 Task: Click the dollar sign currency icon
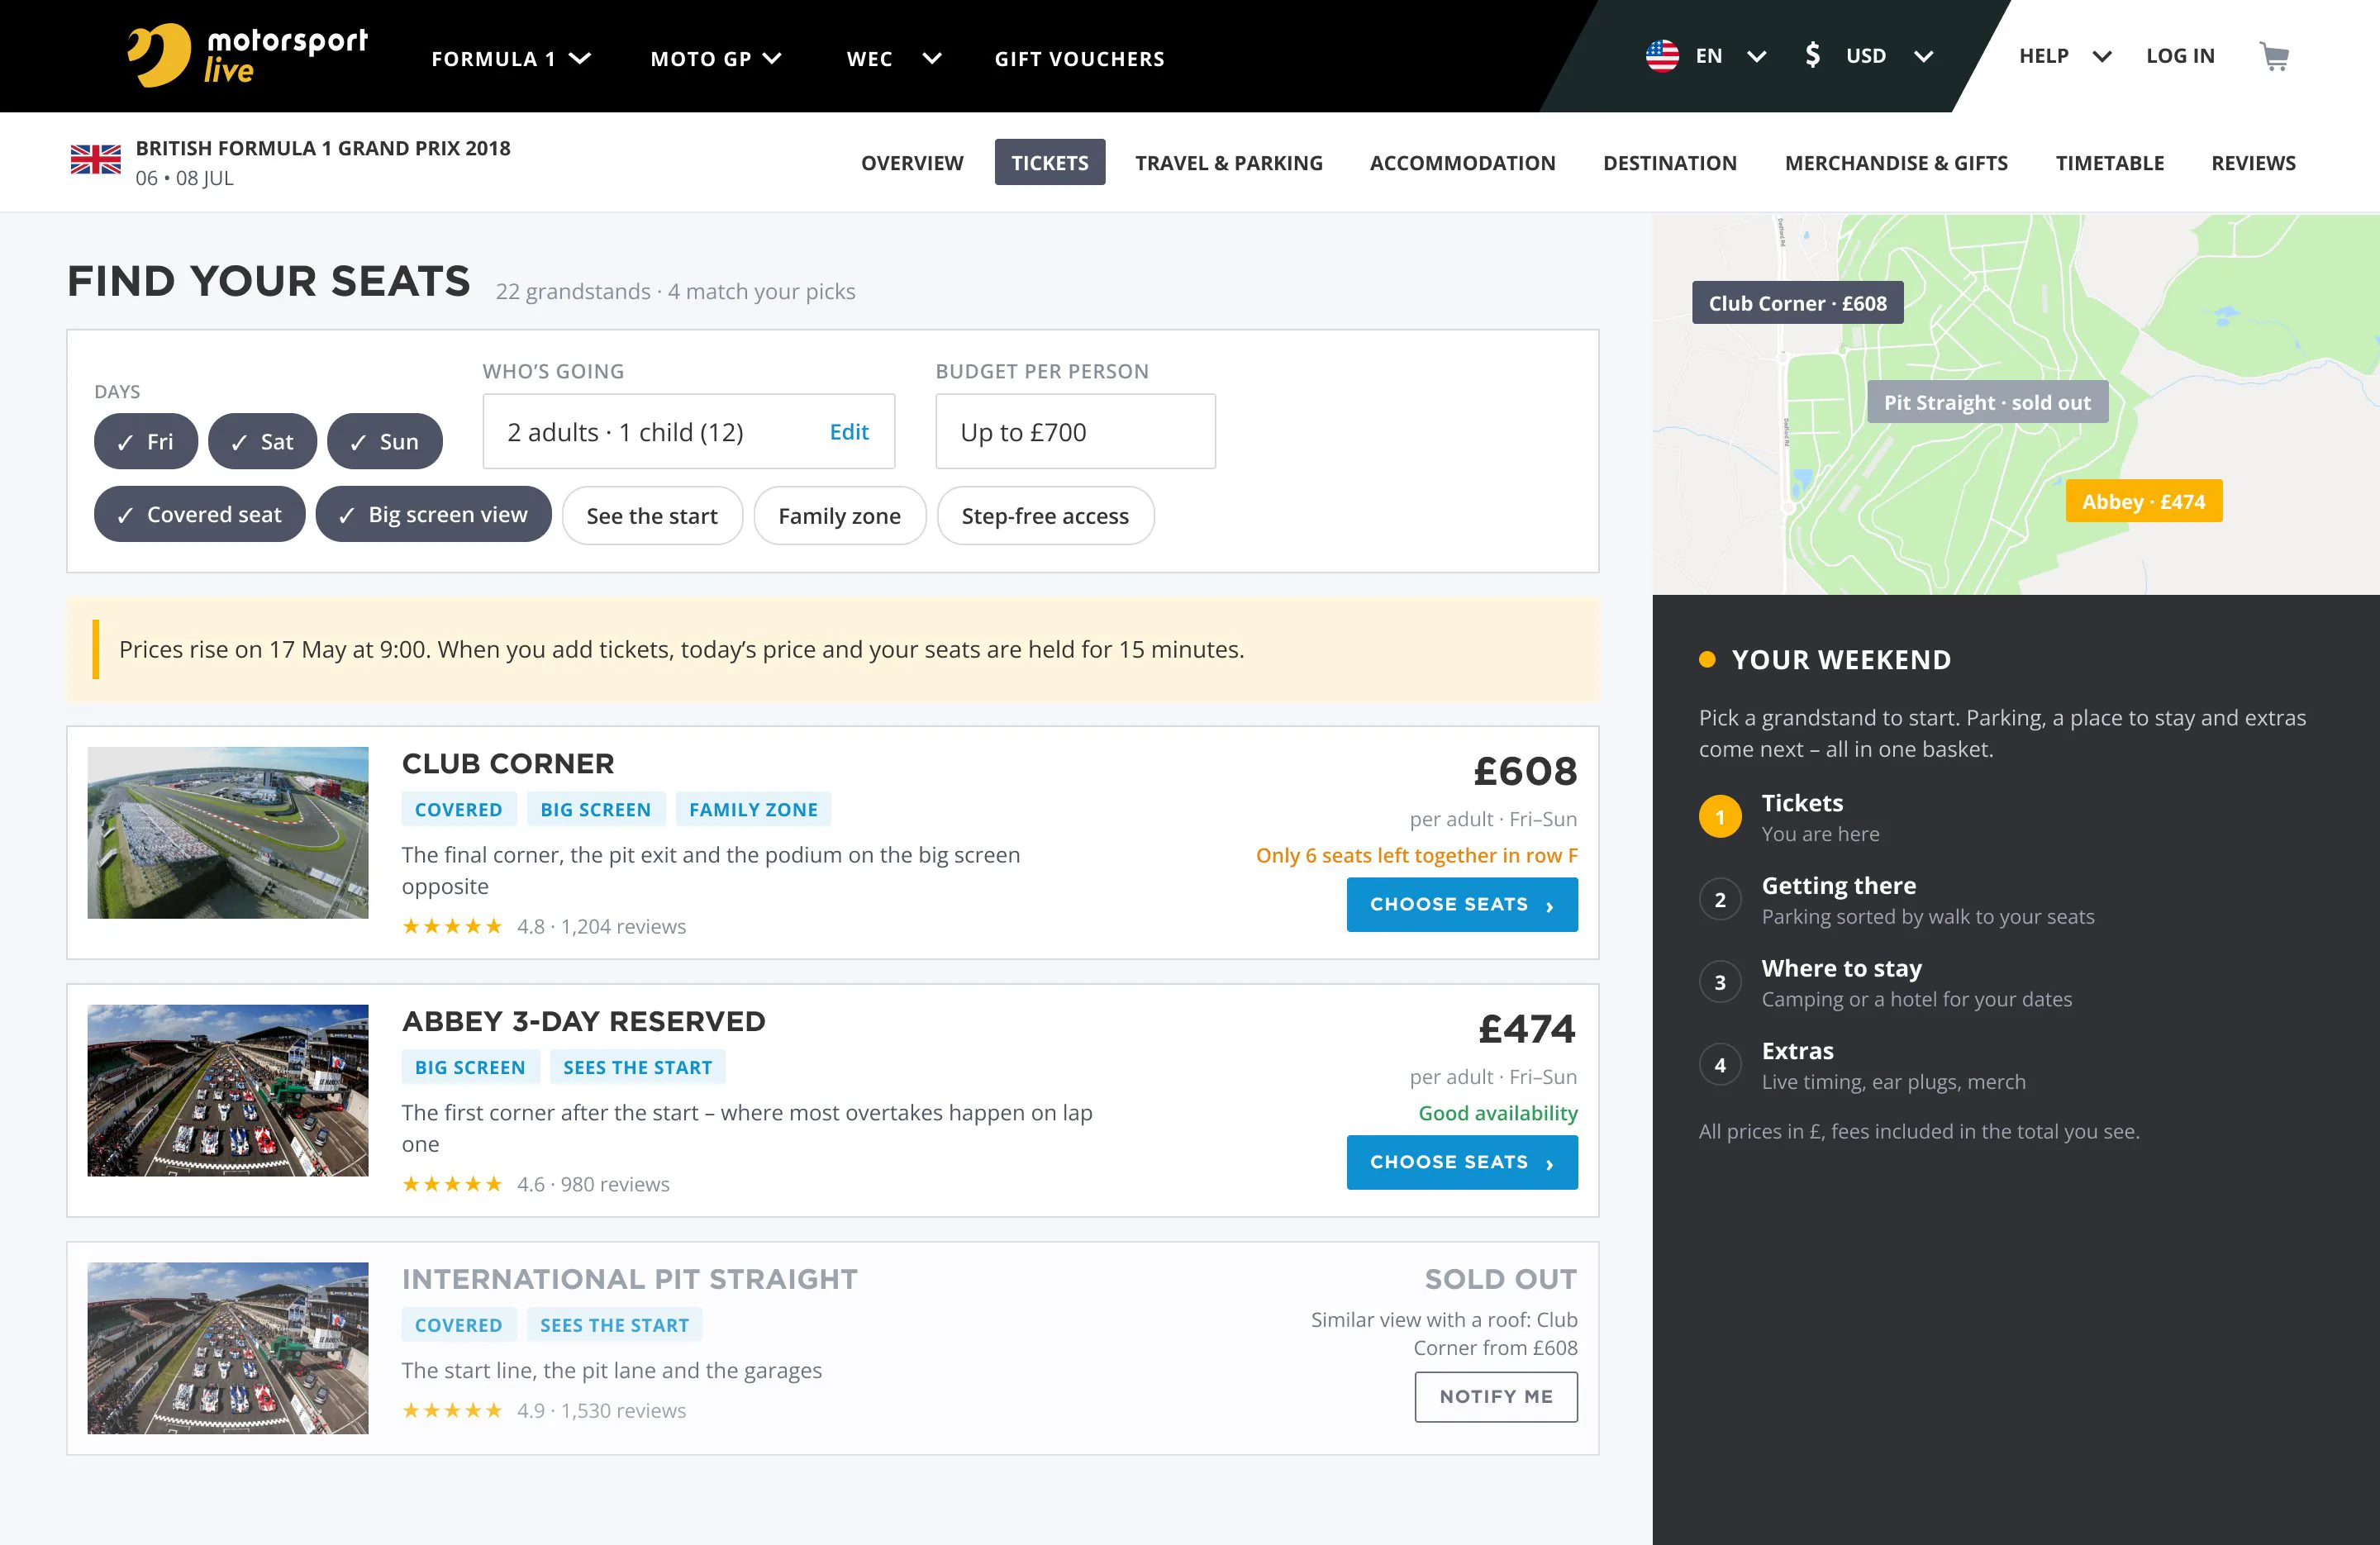[1812, 55]
